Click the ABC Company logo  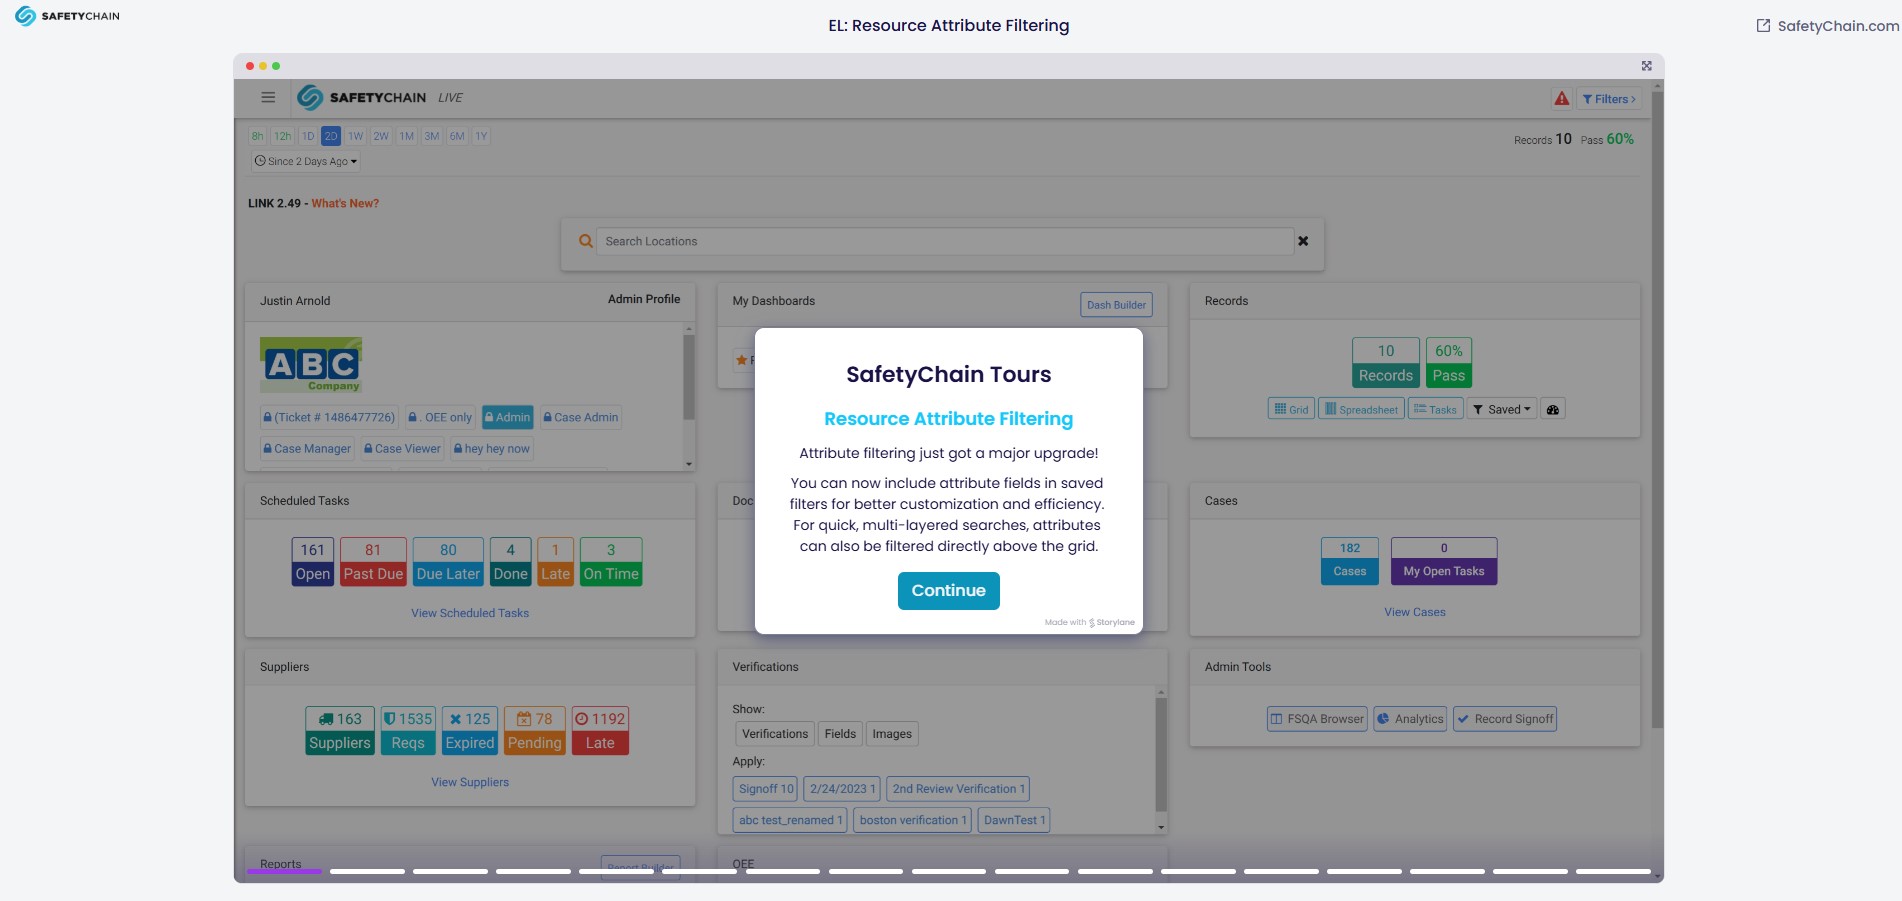311,365
